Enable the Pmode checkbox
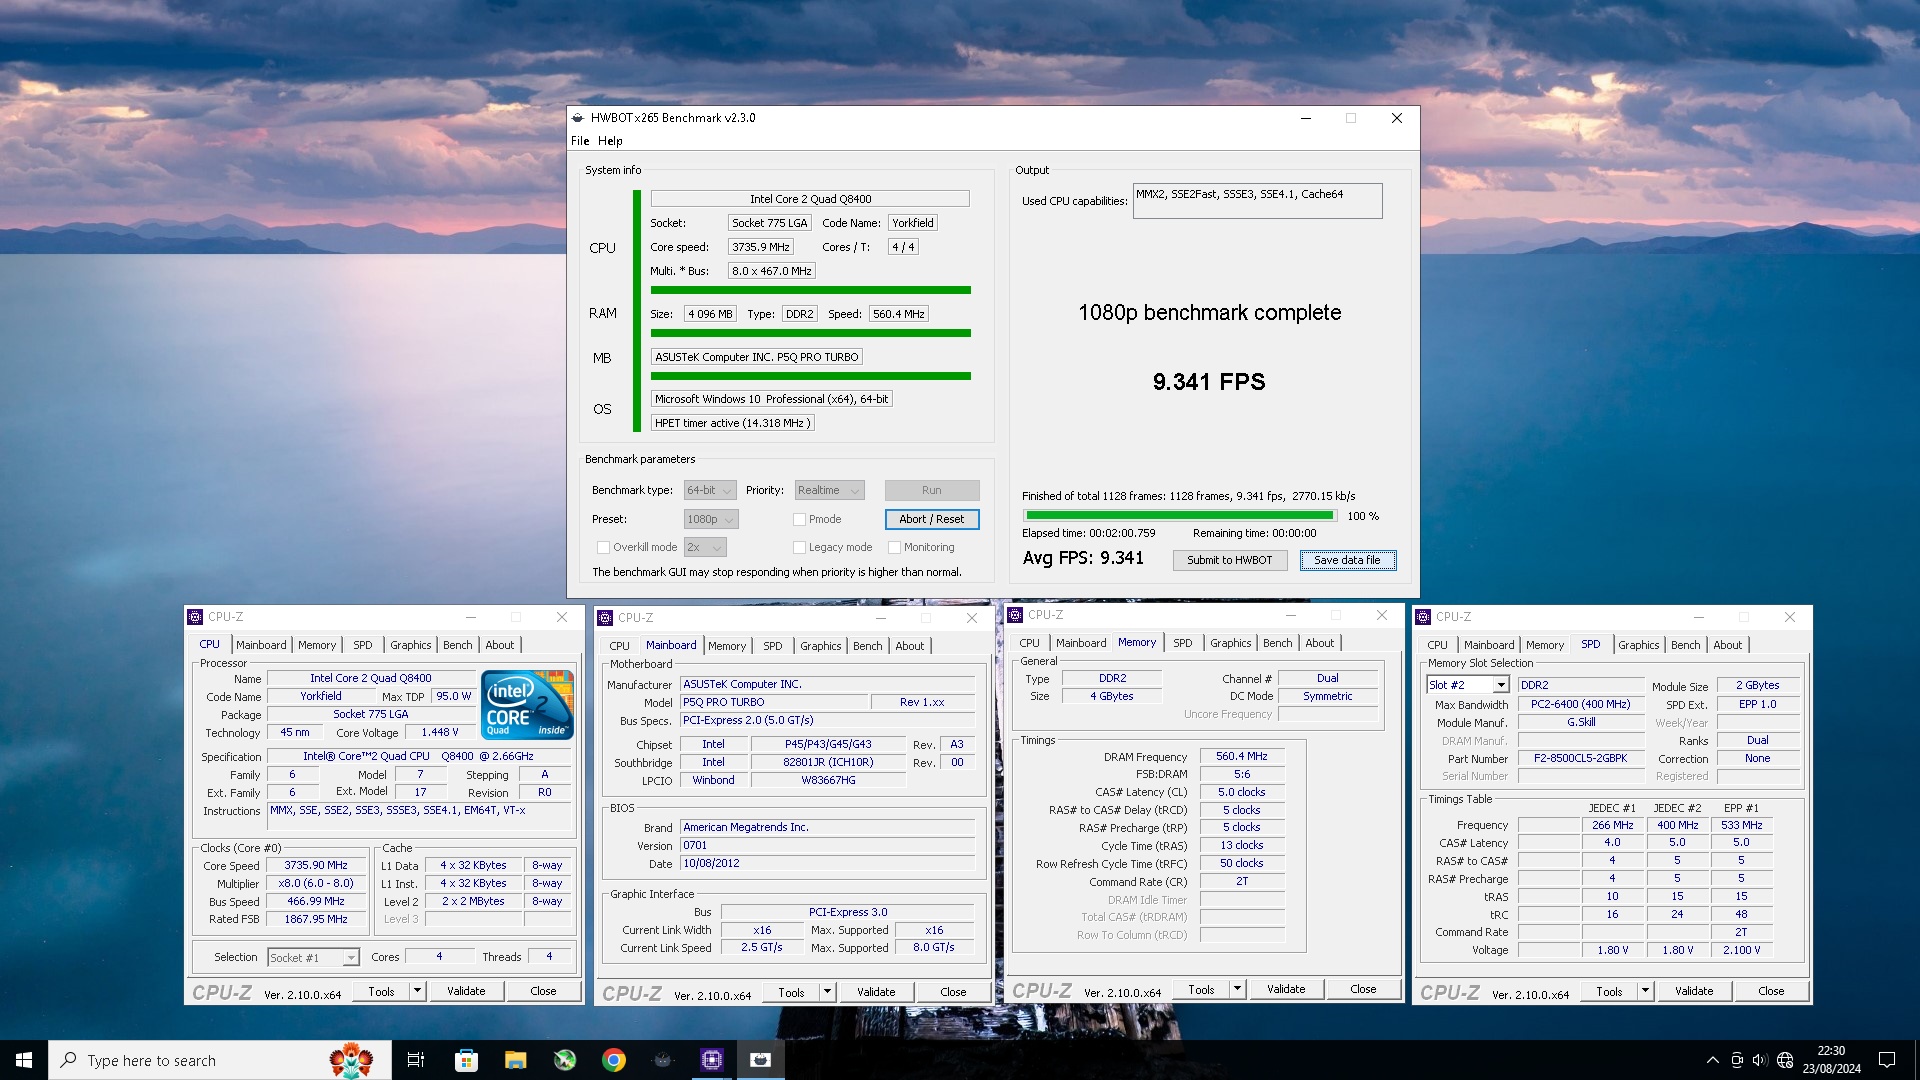1920x1080 pixels. click(x=799, y=519)
